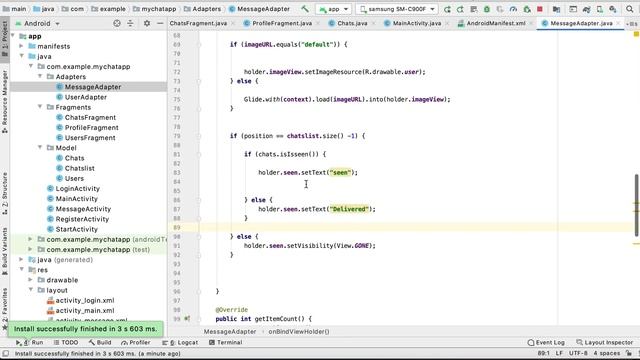Screen dimensions: 640x360
Task: Click the yellow warning indicator above scrollbar
Action: coord(636,35)
